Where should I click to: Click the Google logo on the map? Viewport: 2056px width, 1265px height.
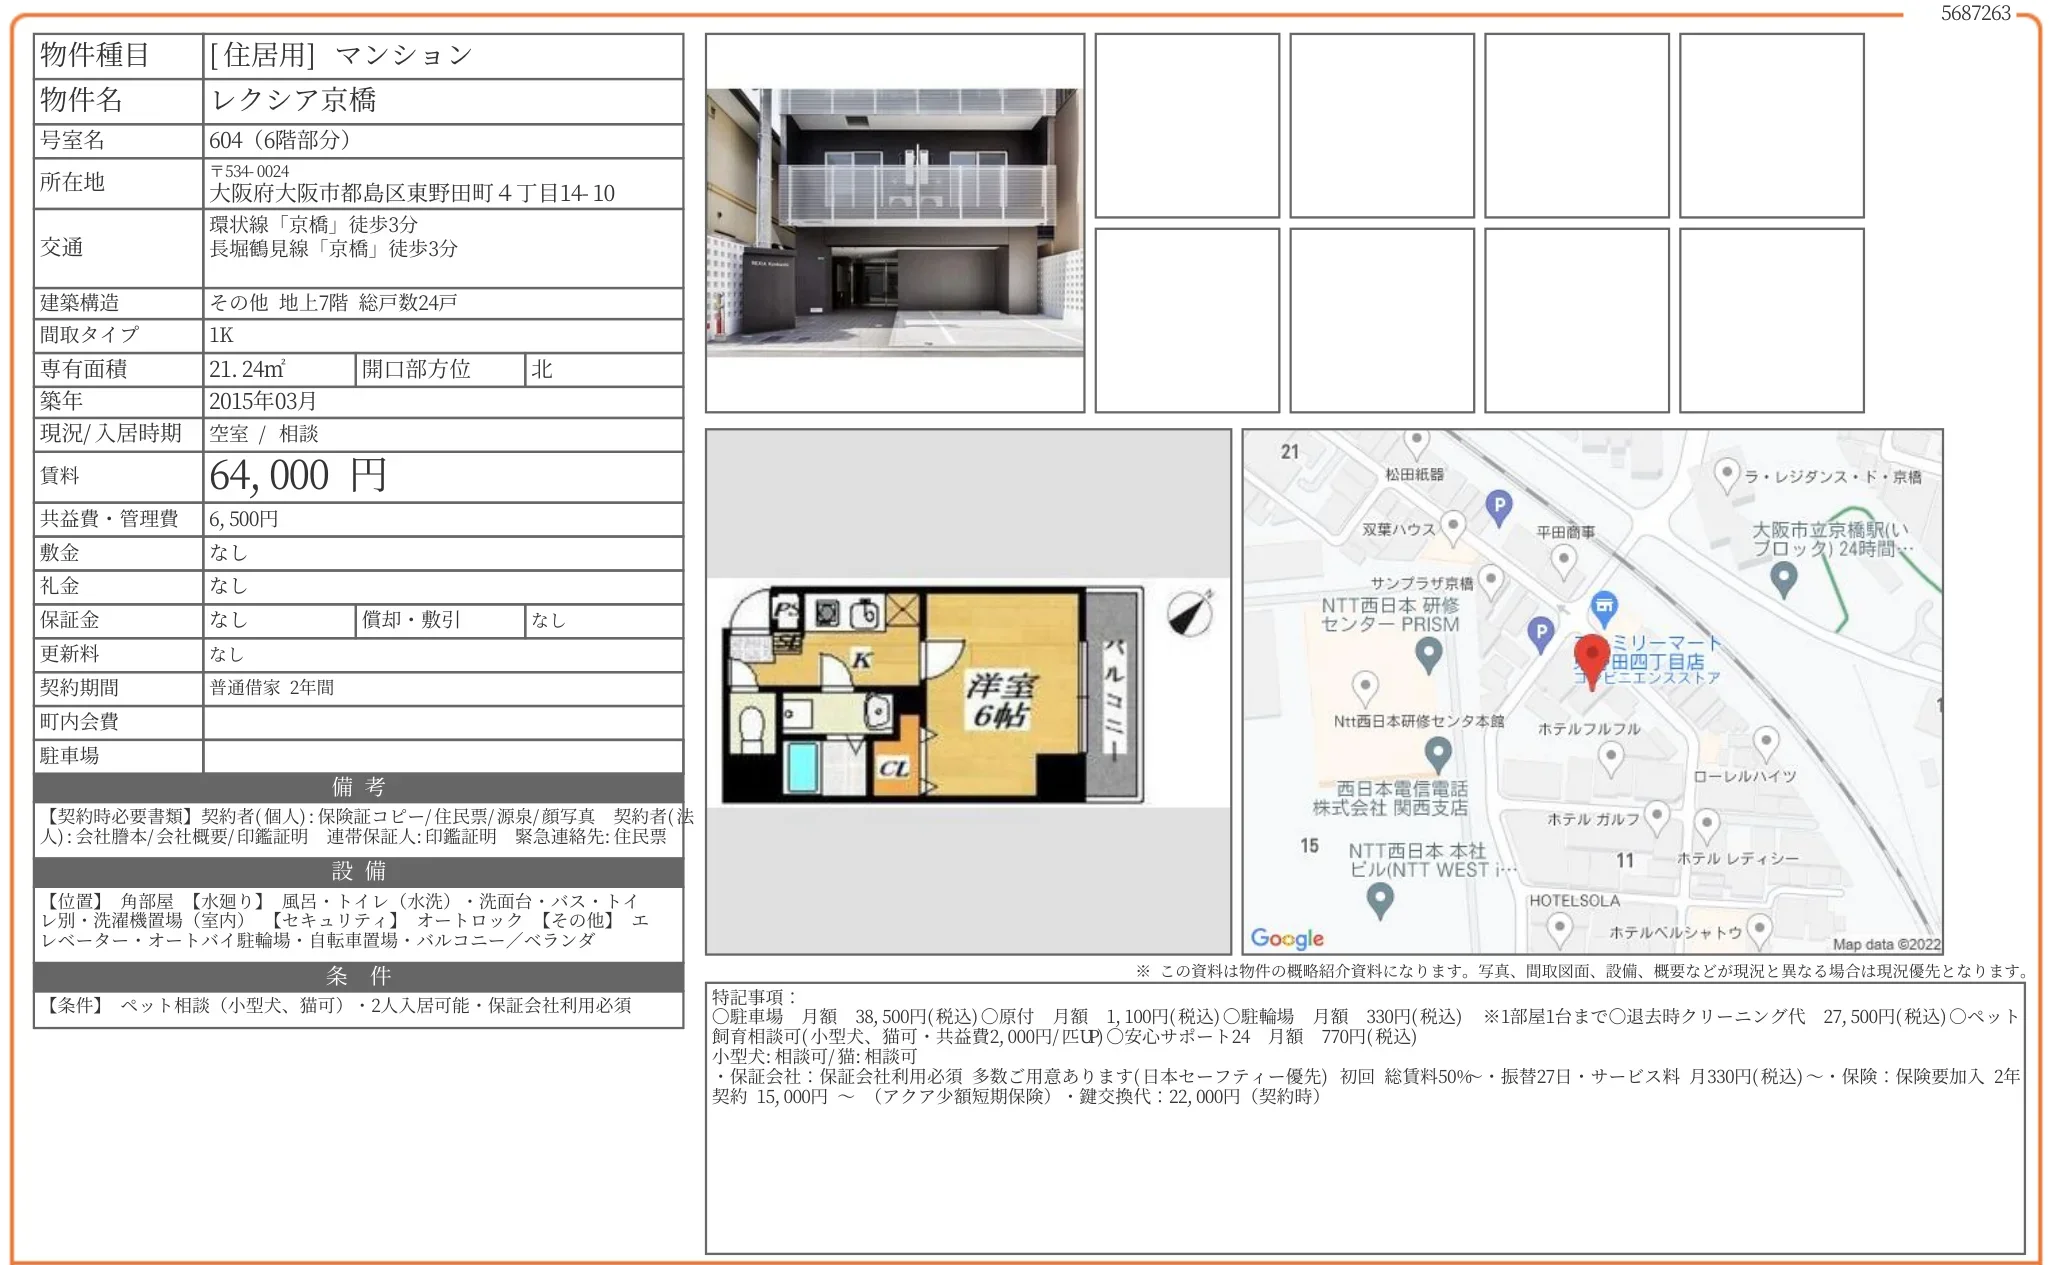[1287, 938]
